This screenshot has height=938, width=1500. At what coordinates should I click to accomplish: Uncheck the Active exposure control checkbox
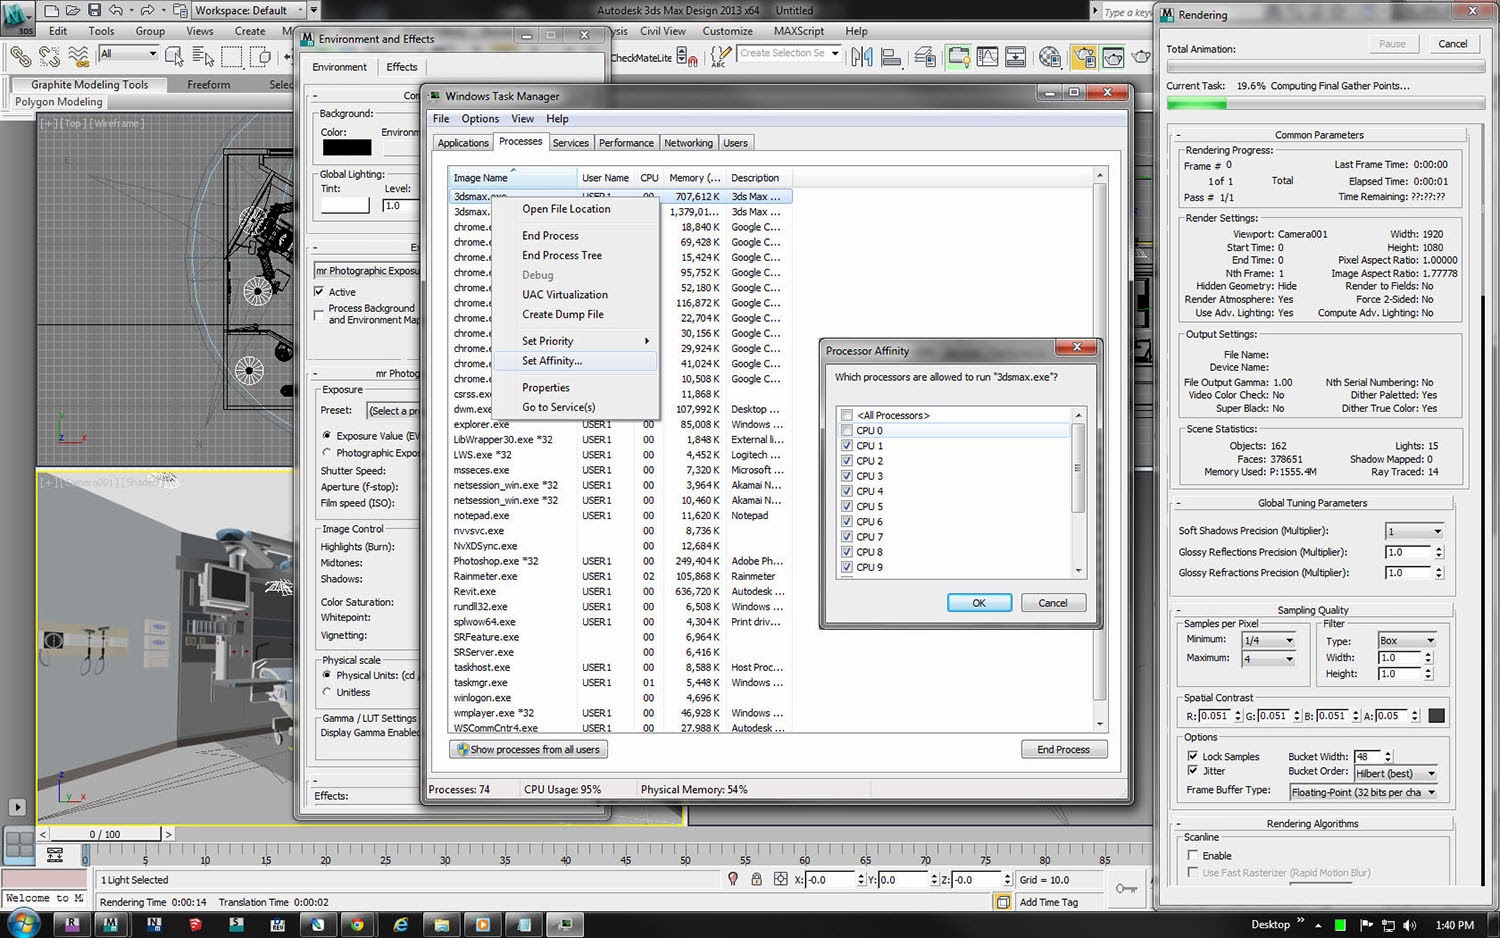(x=319, y=292)
